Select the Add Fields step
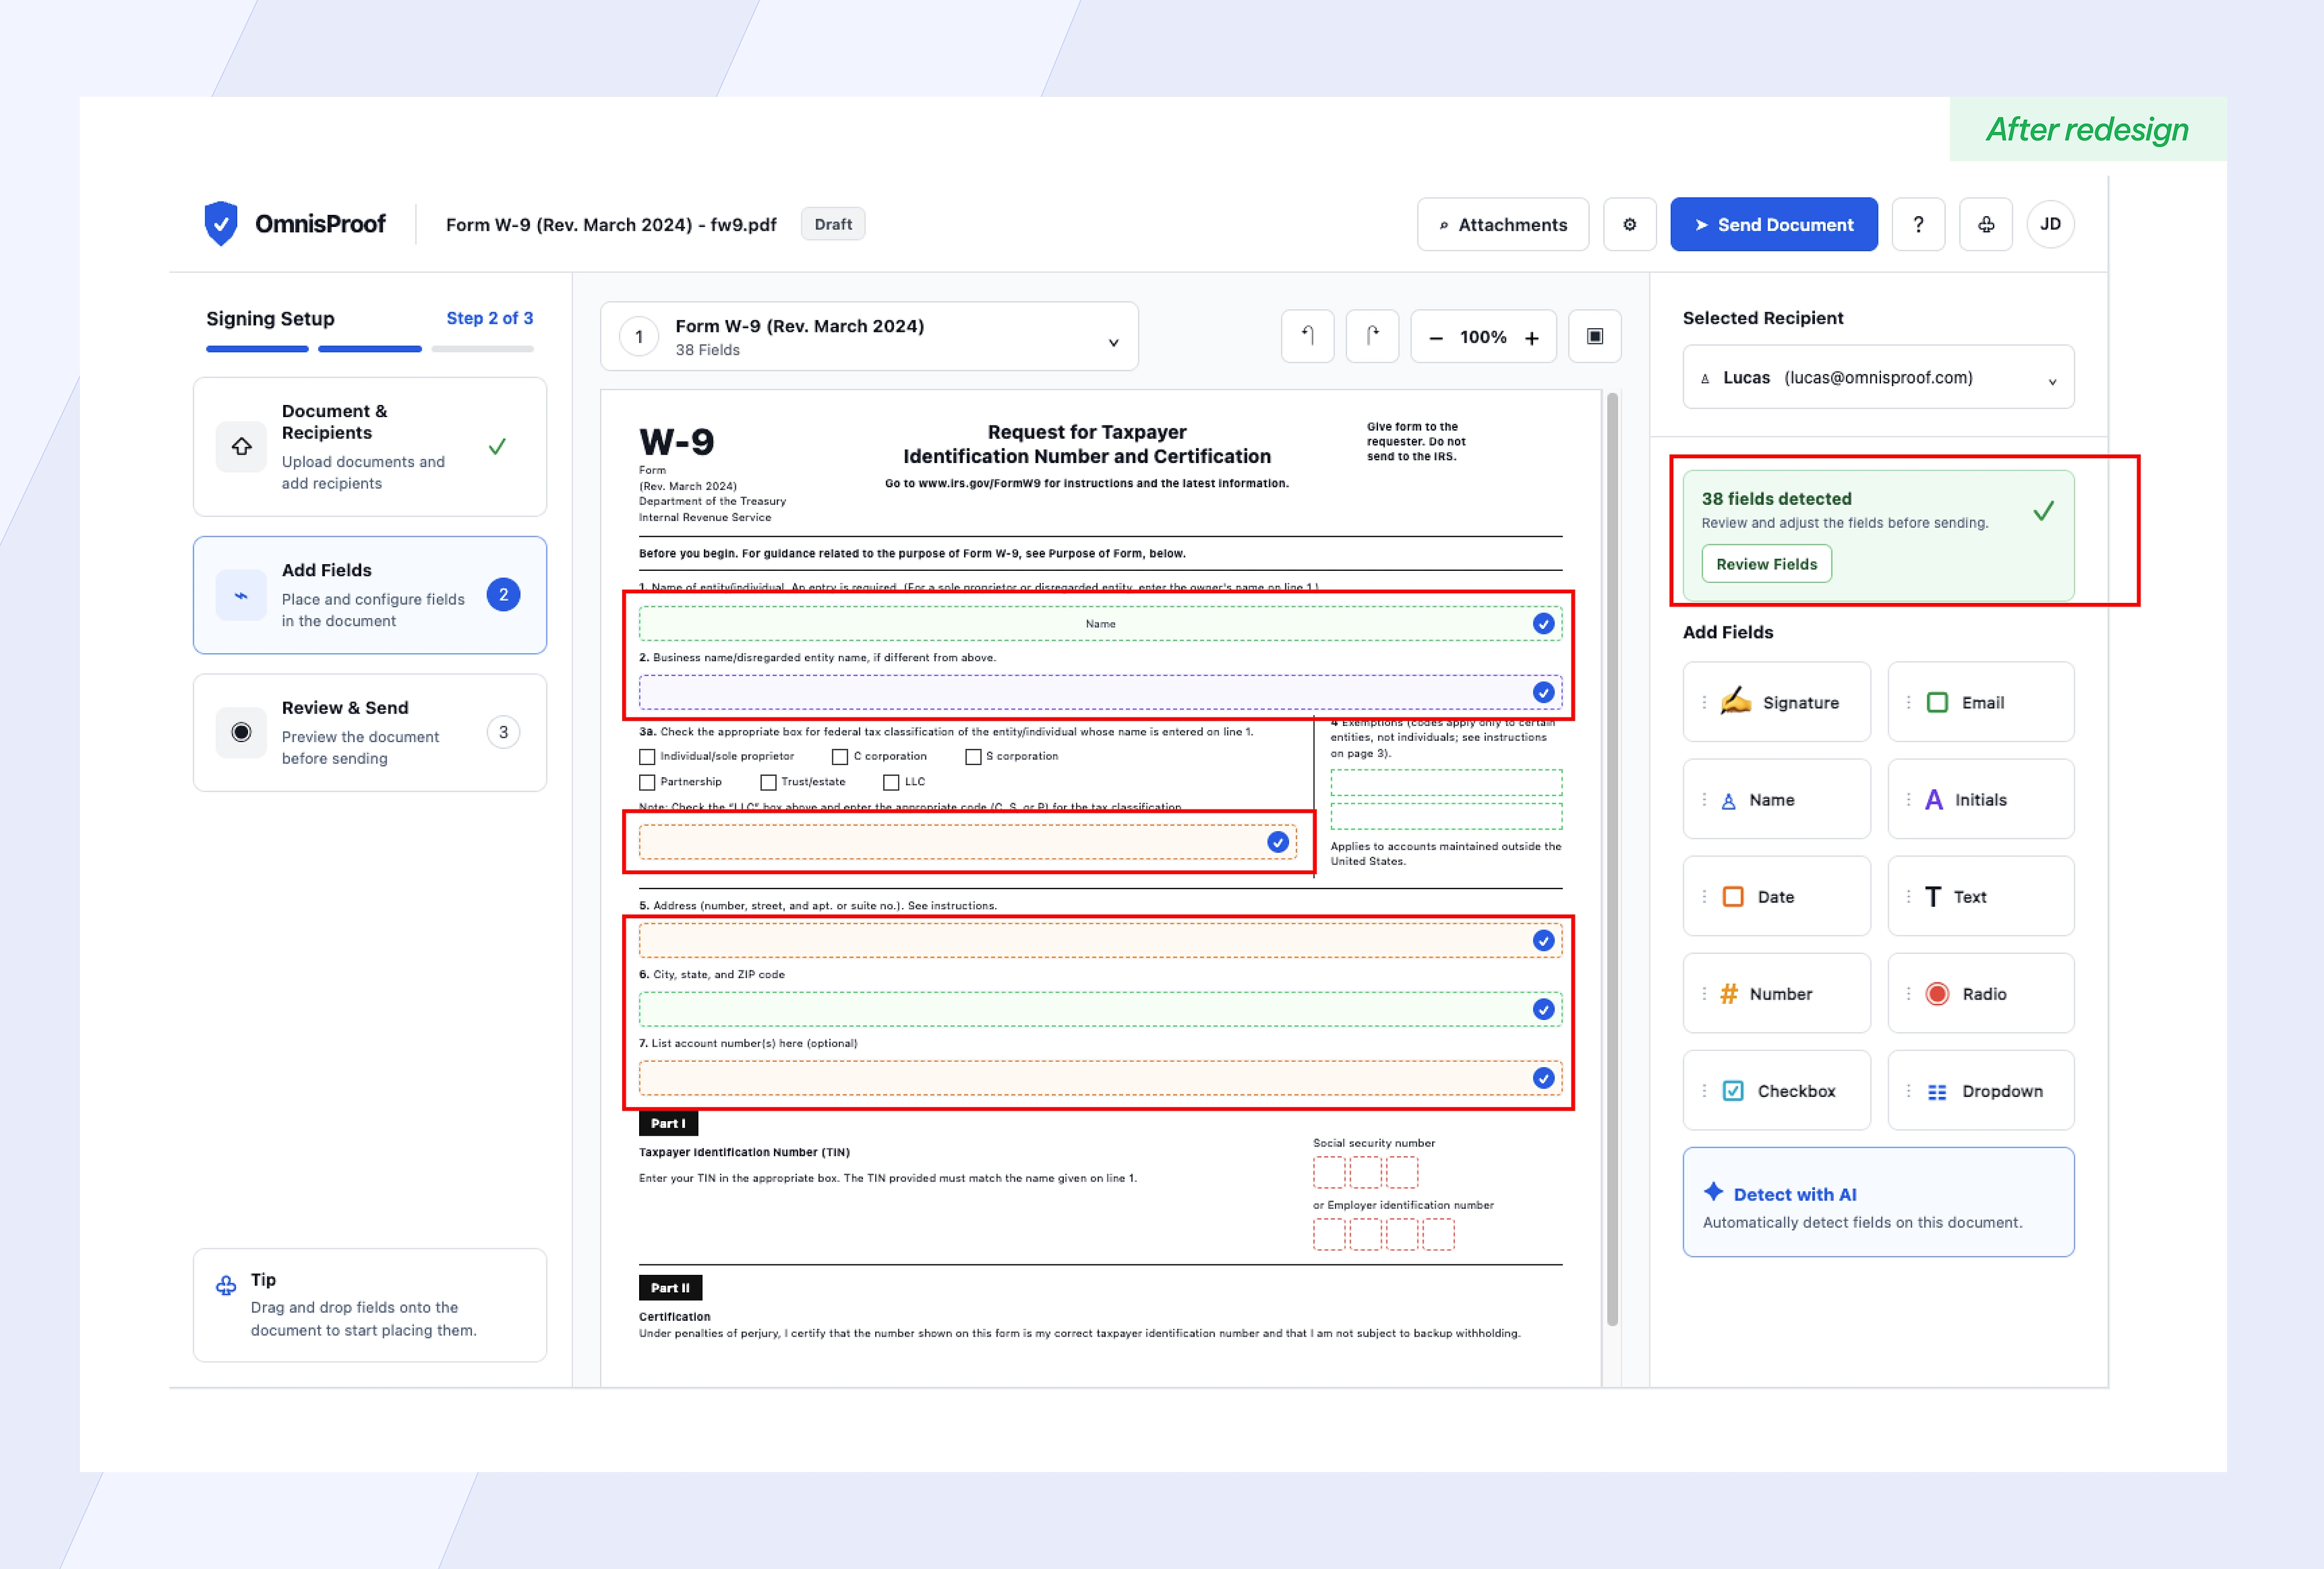This screenshot has height=1569, width=2324. 370,595
